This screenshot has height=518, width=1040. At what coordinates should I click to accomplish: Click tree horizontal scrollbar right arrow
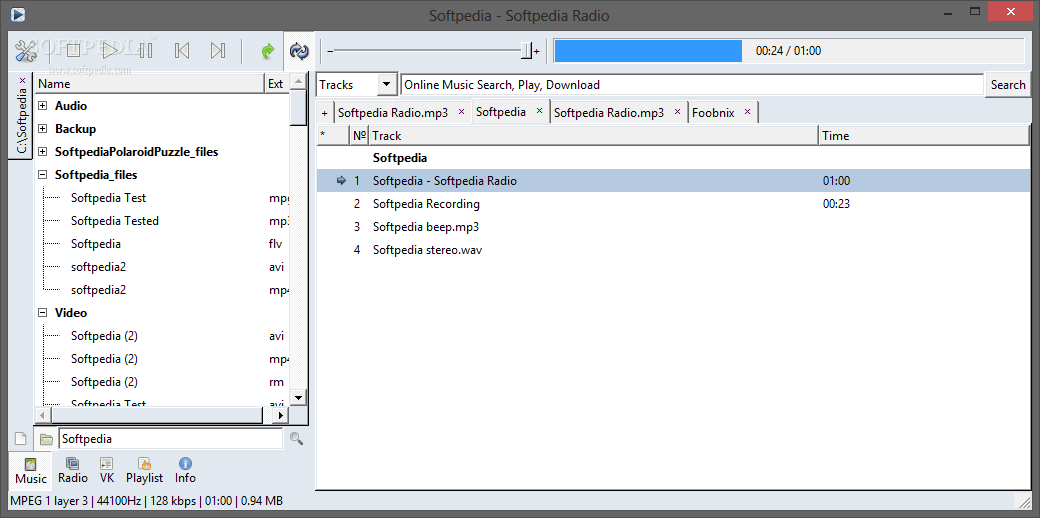tap(281, 415)
